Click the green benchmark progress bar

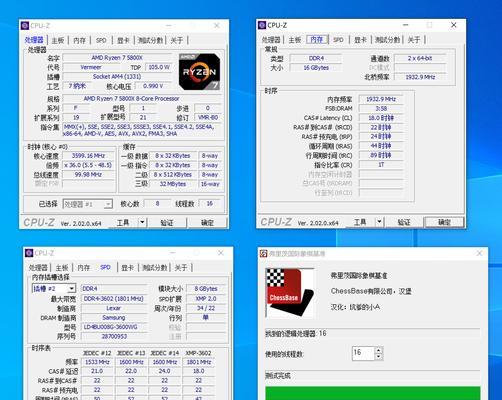(x=373, y=393)
